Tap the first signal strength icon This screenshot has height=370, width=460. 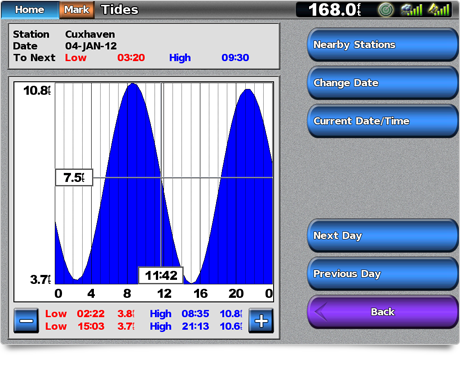click(412, 10)
